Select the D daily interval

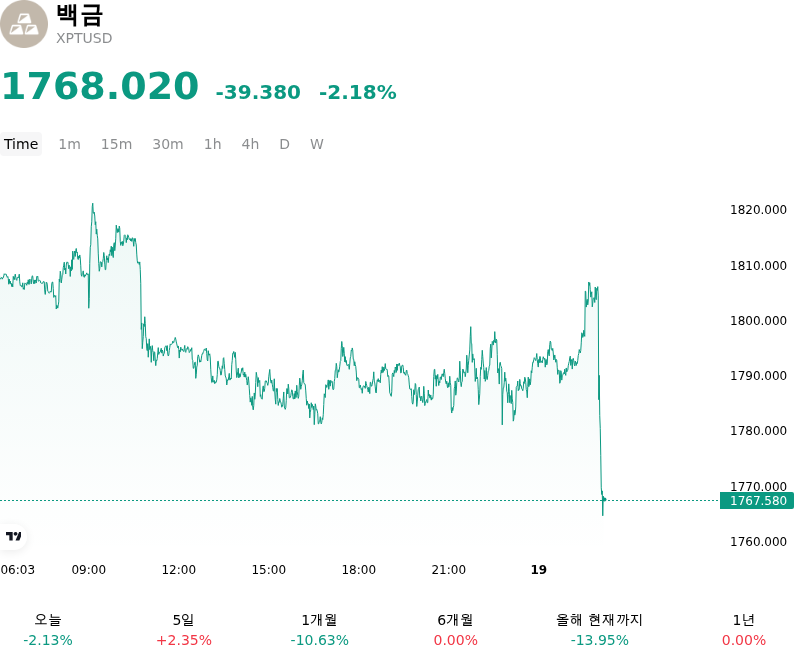[x=285, y=144]
